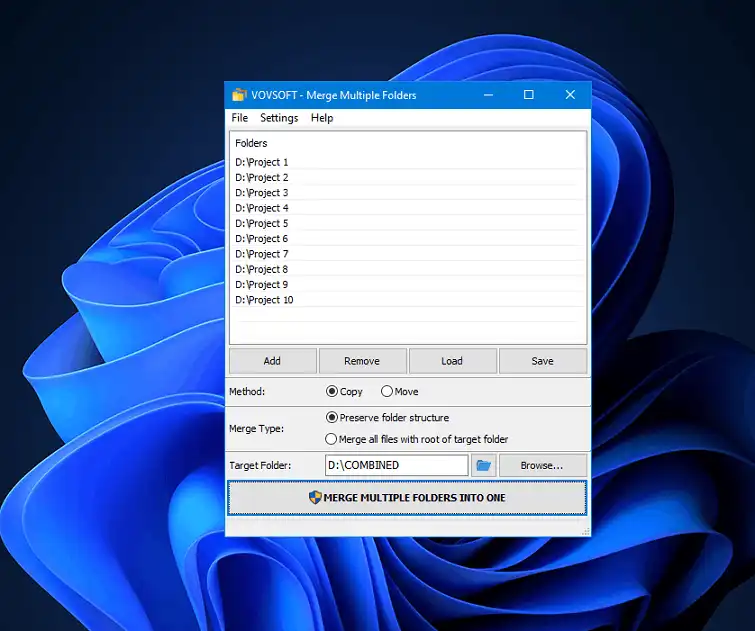Click the Browse... button
The width and height of the screenshot is (755, 631).
(x=542, y=465)
